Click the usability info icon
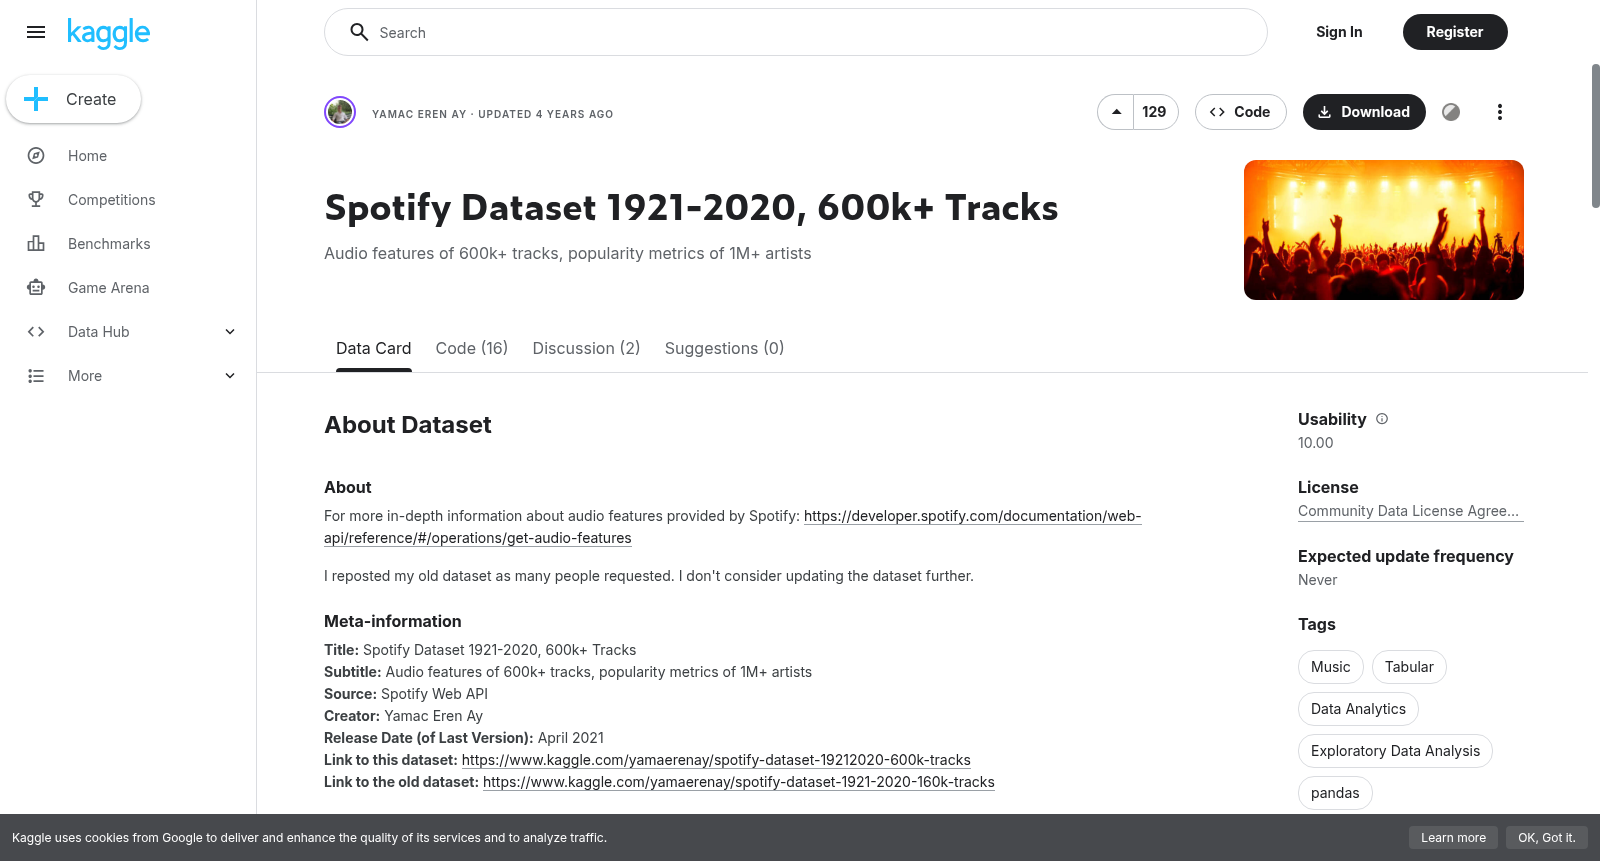Screen dimensions: 1600x861 (1382, 419)
